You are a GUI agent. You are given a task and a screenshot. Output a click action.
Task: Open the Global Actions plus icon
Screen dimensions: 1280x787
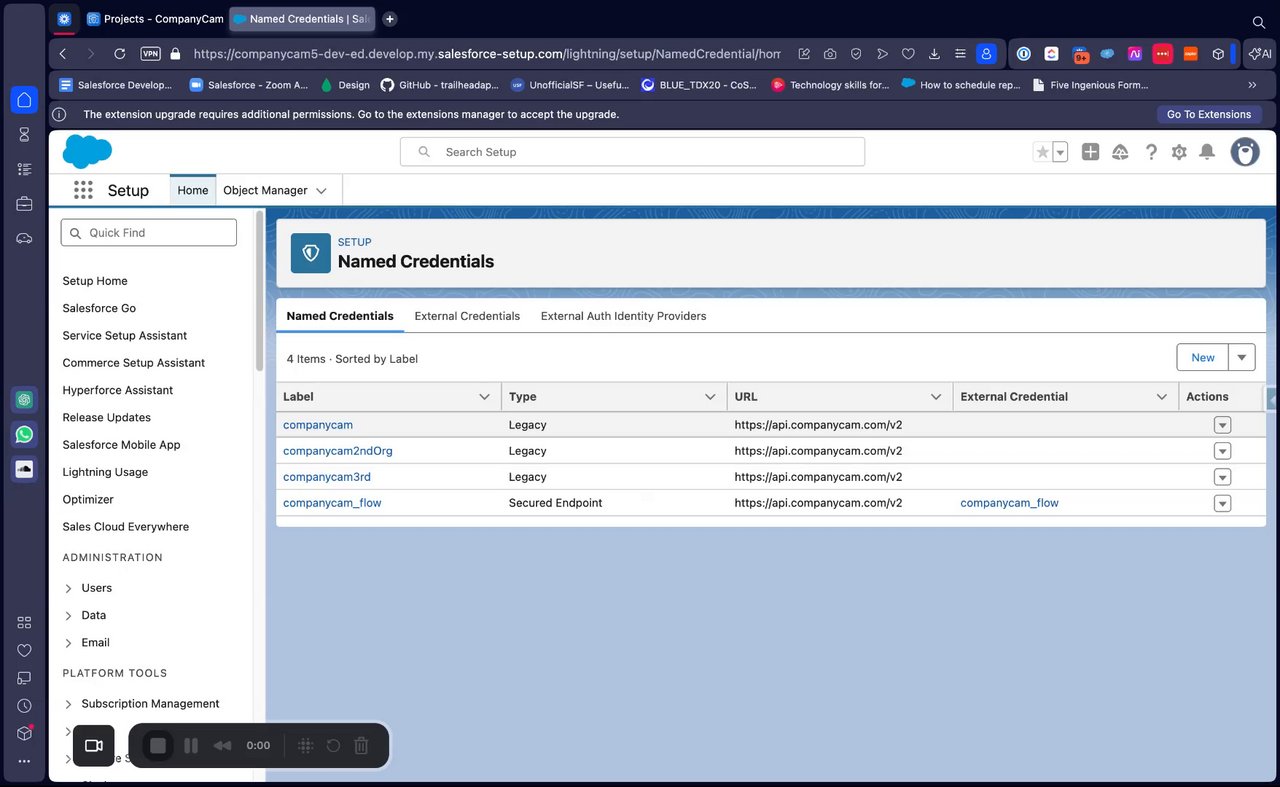pos(1091,152)
